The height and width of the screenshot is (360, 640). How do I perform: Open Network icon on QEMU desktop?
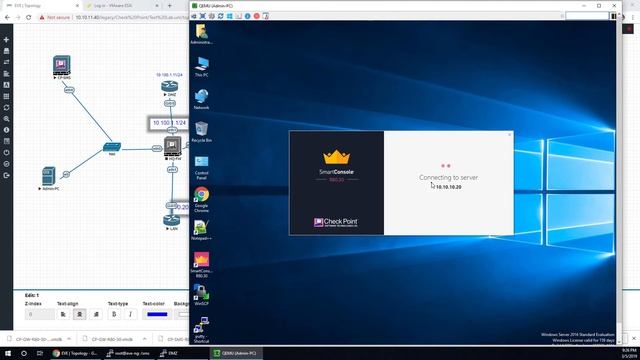201,99
